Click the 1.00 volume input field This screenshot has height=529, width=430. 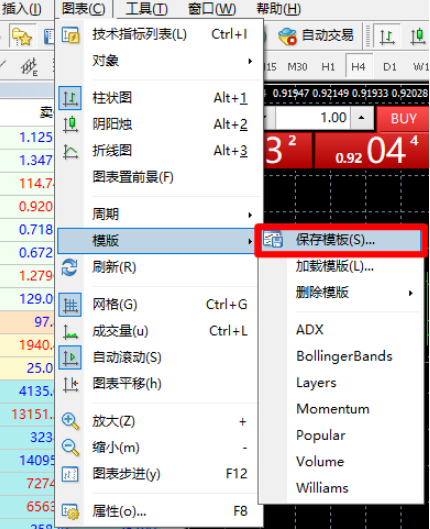click(313, 118)
